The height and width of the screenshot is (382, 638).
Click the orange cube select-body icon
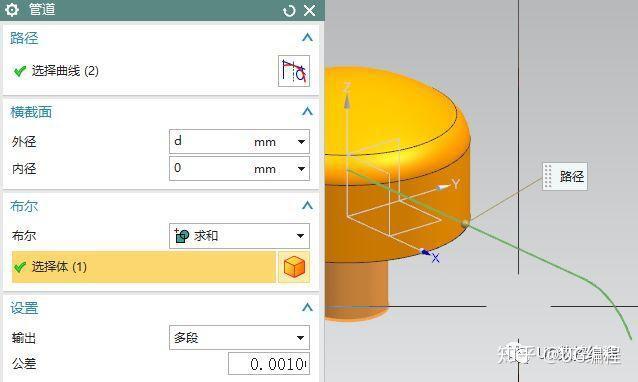(x=294, y=267)
